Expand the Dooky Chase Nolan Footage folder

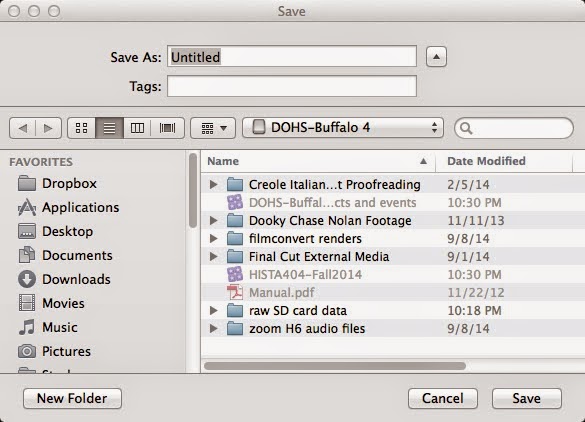click(x=213, y=221)
